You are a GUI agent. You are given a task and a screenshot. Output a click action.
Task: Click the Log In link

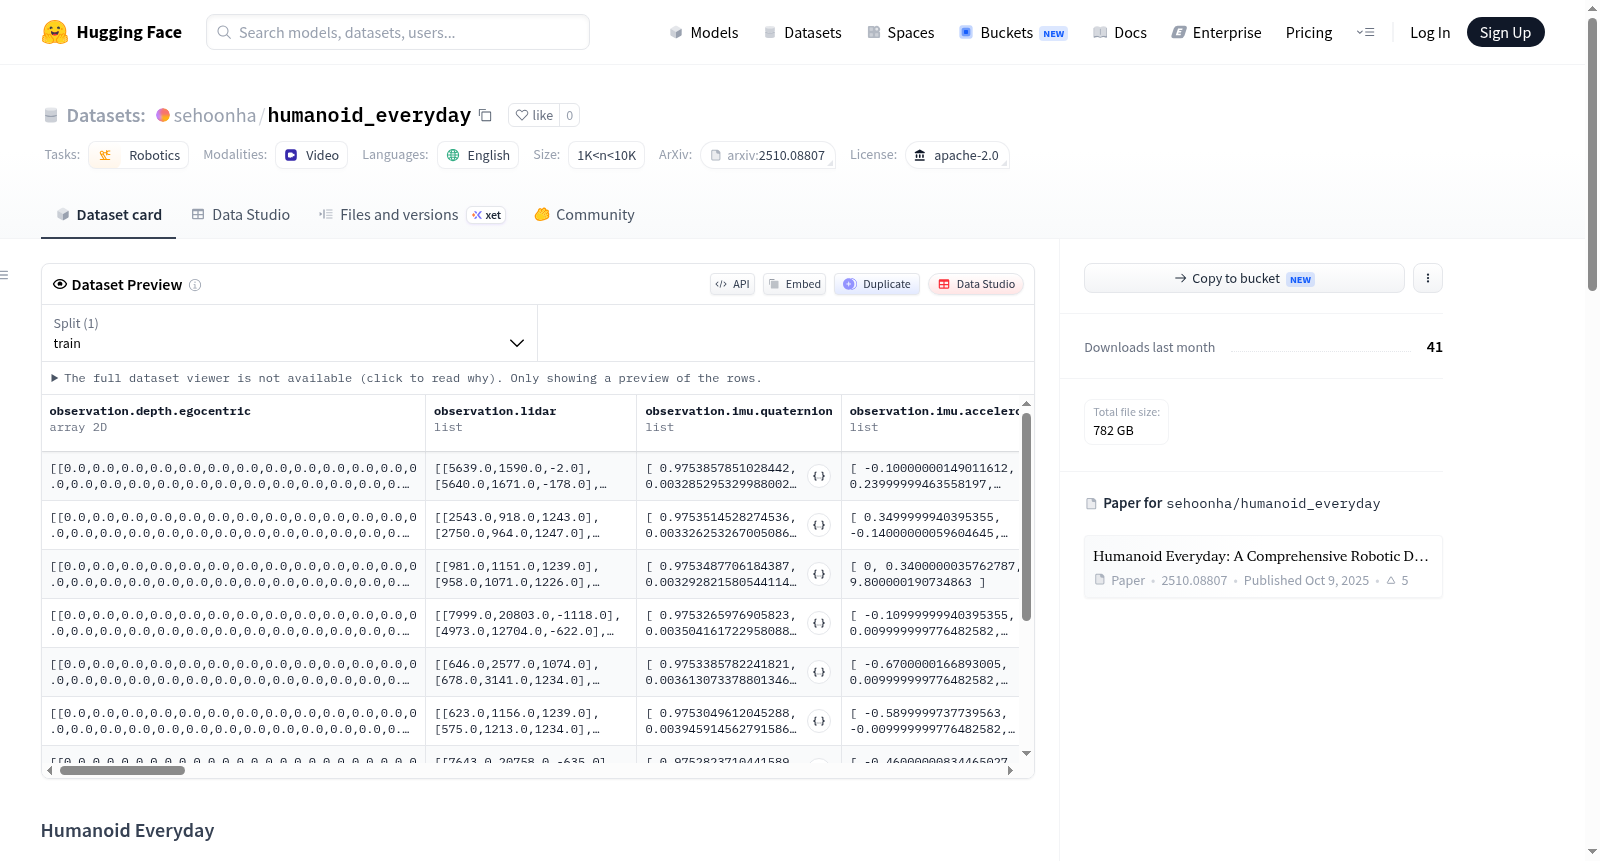click(x=1430, y=32)
